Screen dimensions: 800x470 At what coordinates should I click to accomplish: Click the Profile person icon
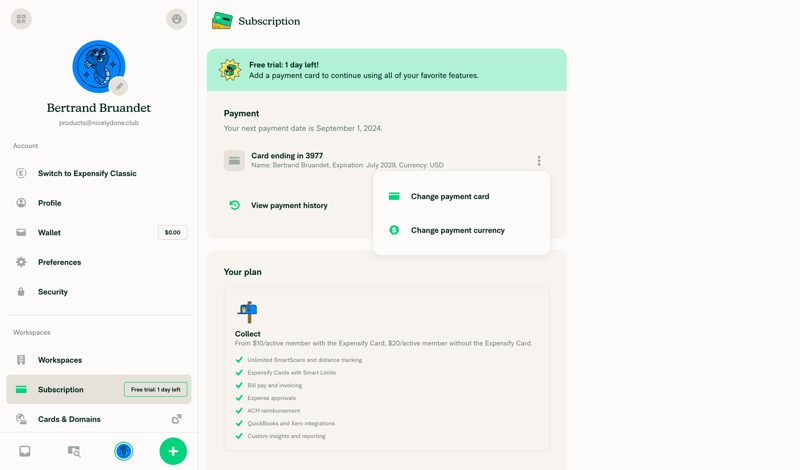coord(21,203)
